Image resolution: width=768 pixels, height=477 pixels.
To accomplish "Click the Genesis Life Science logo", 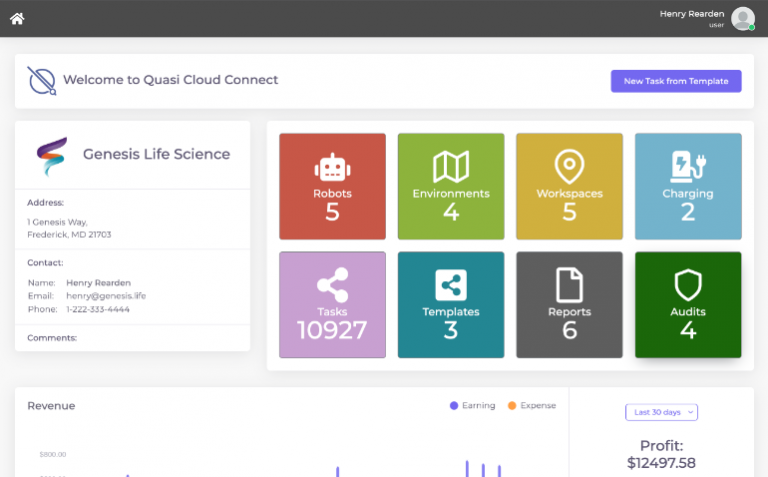I will (51, 155).
